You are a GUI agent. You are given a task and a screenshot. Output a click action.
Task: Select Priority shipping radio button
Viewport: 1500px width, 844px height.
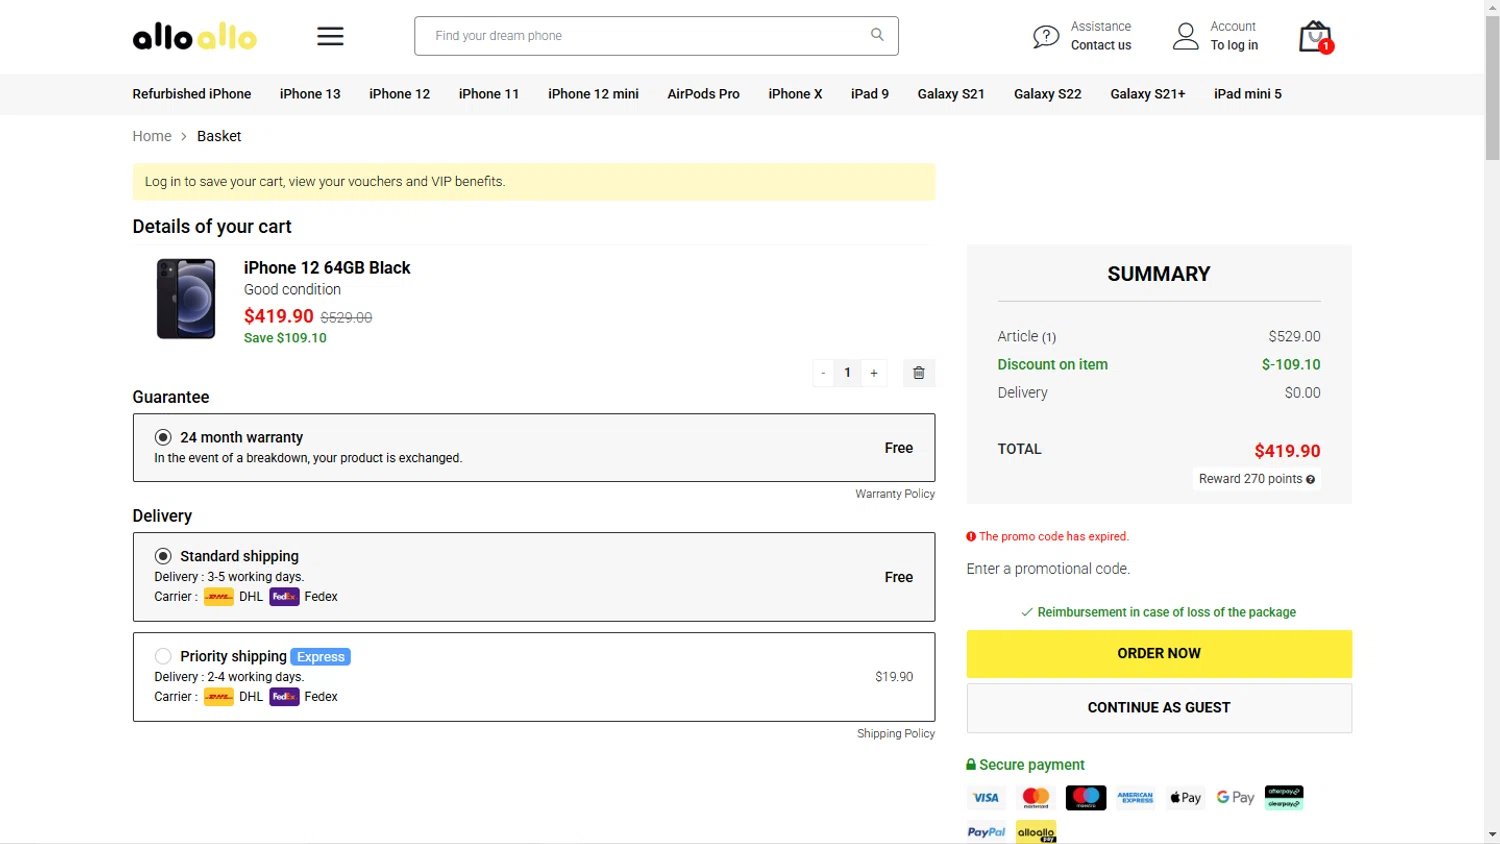coord(163,657)
